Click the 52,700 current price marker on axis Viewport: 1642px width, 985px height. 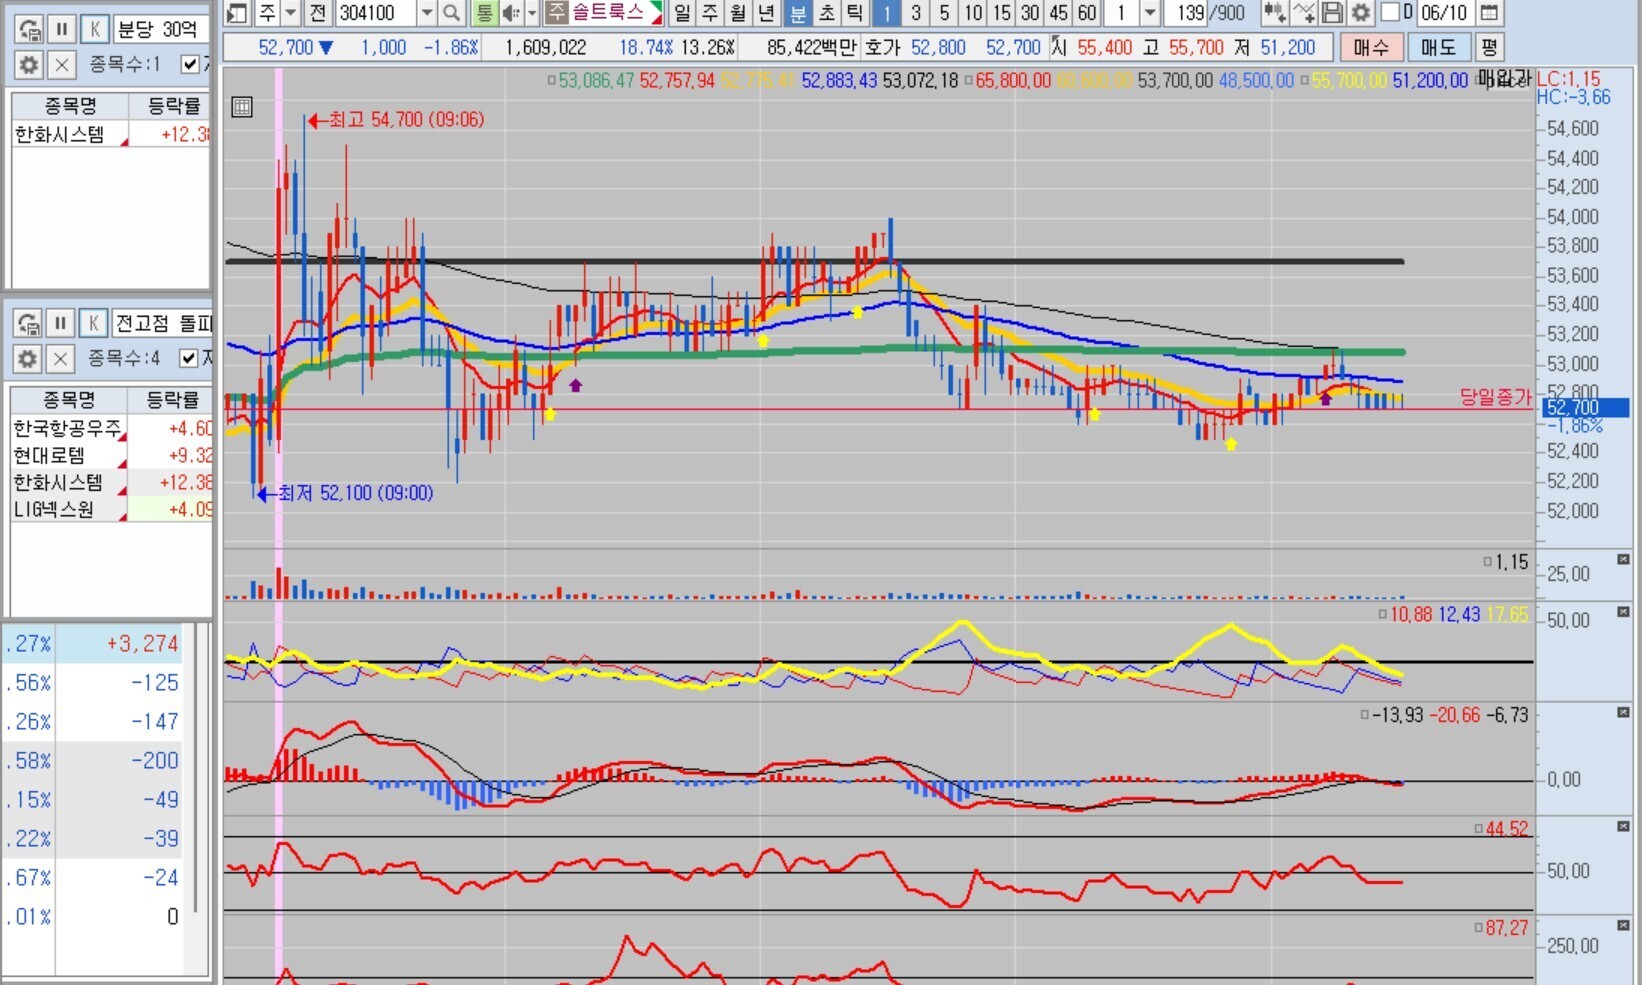click(1584, 408)
